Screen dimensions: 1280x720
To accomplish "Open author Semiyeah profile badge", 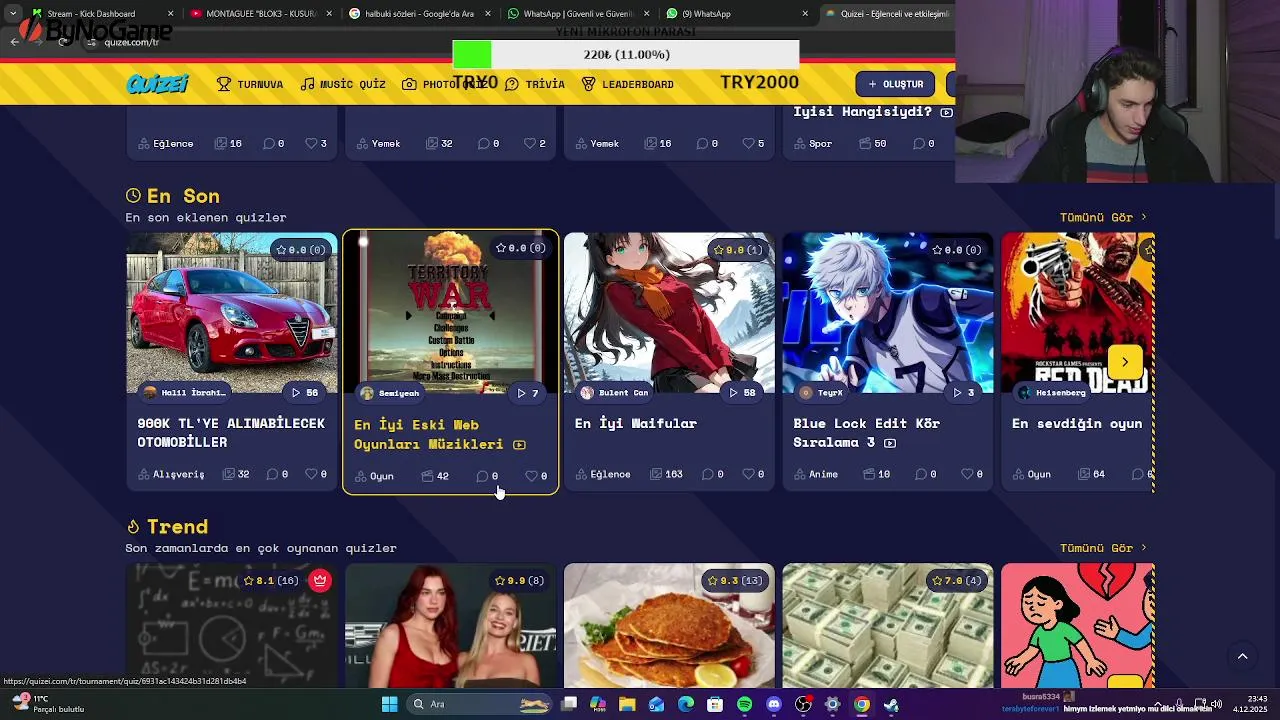I will 391,393.
